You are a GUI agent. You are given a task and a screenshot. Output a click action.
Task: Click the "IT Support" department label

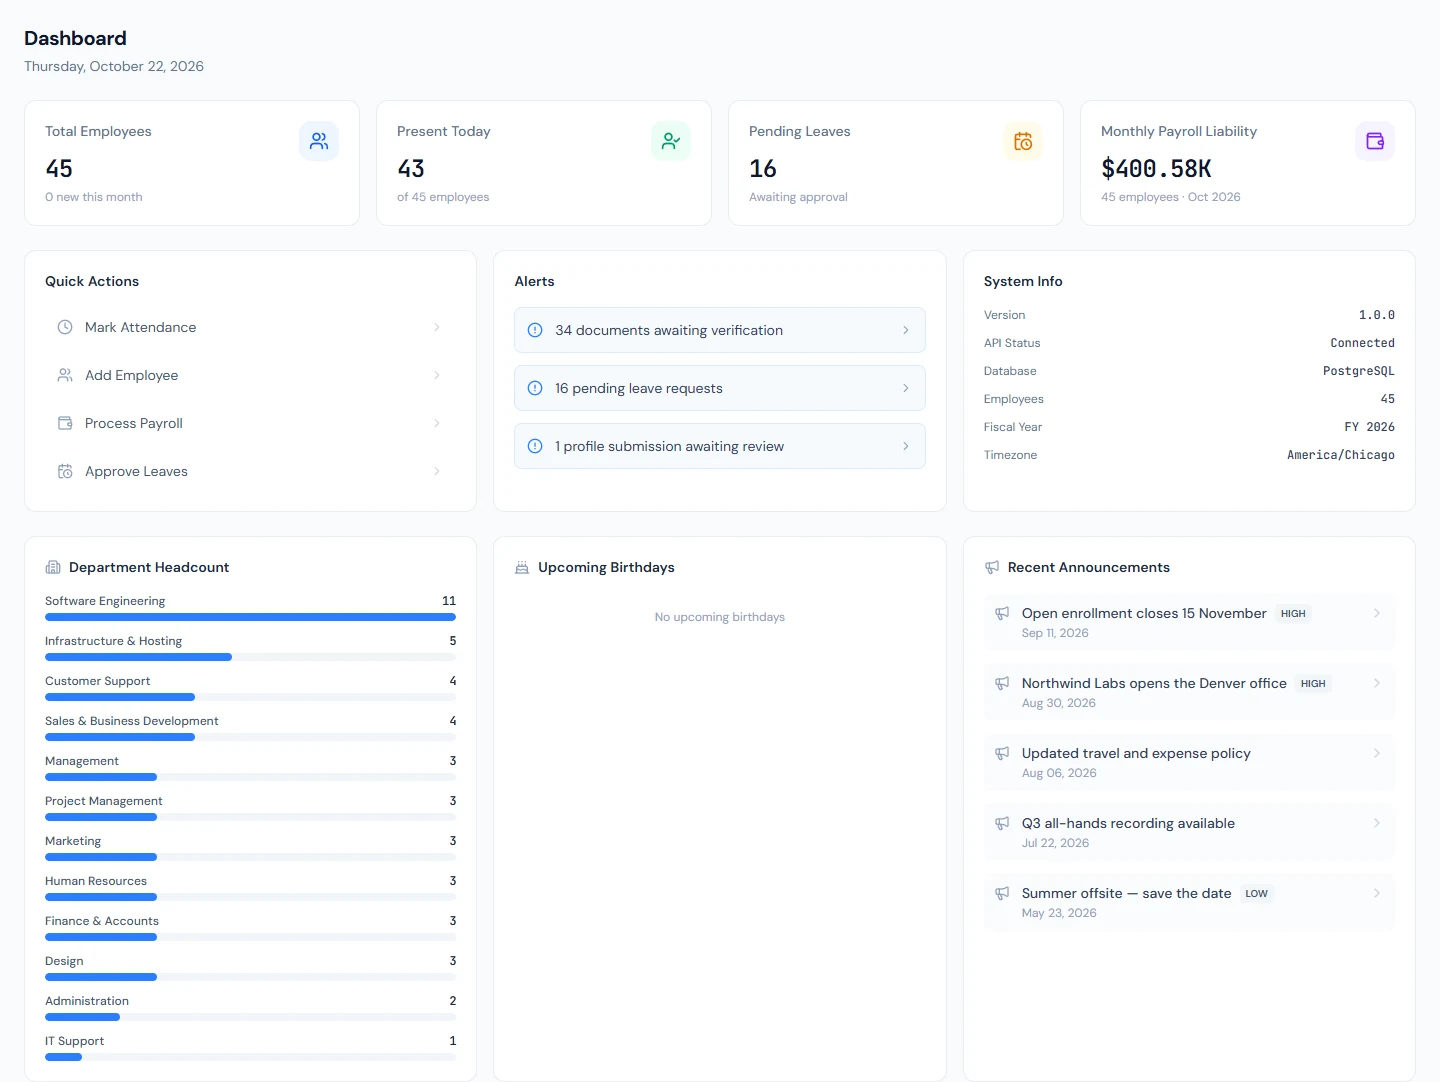pos(74,1041)
